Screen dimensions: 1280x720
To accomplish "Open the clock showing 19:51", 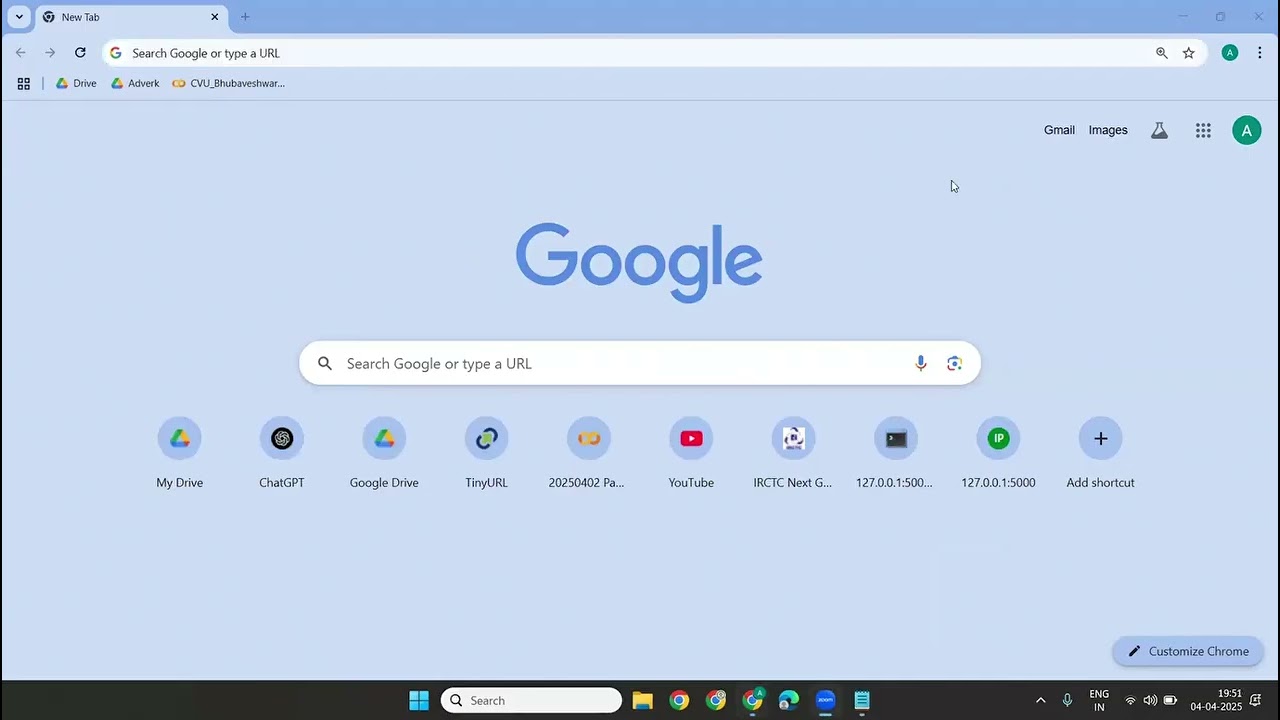I will (x=1216, y=700).
